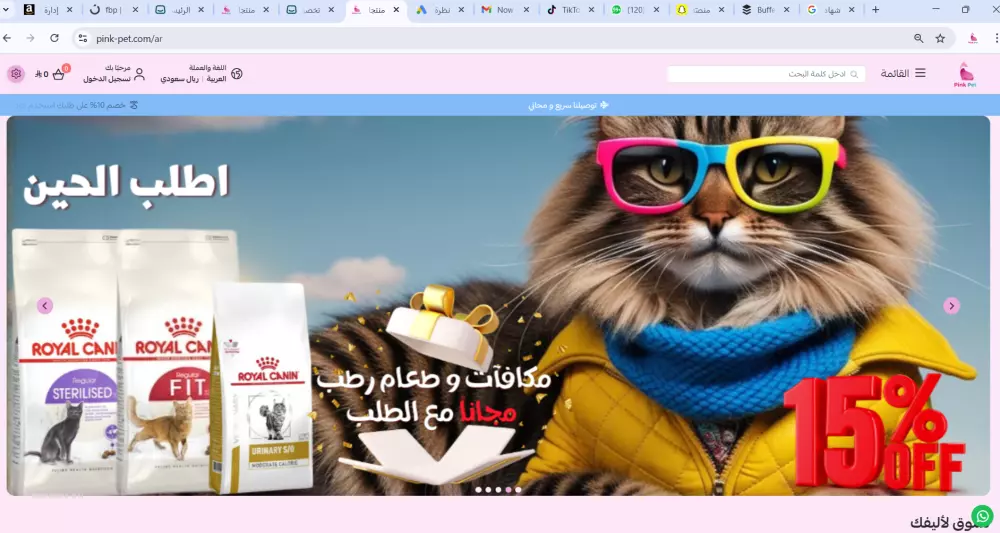Go back to previous page

[x=7, y=38]
